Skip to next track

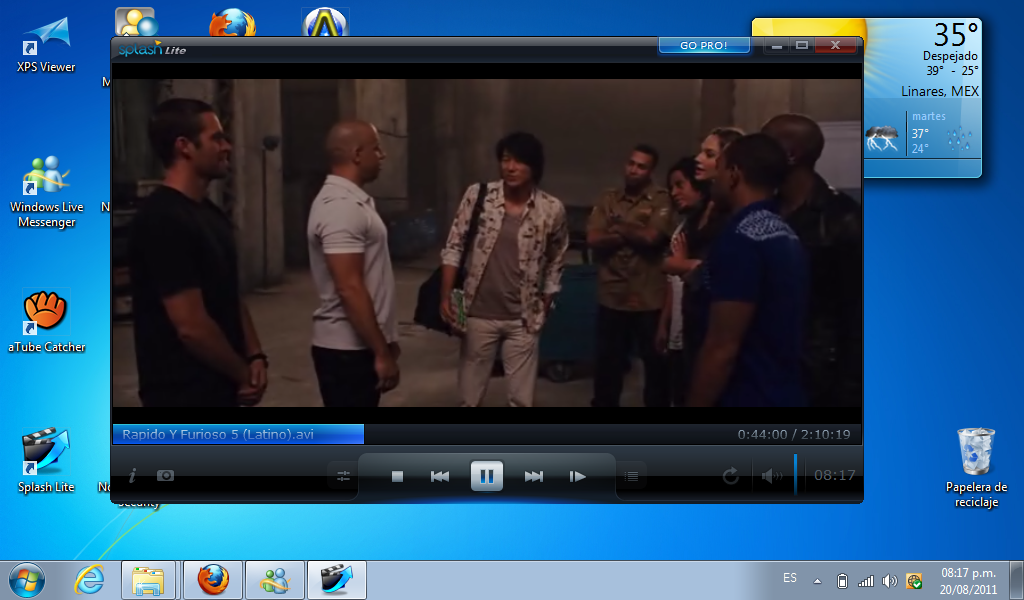point(534,477)
